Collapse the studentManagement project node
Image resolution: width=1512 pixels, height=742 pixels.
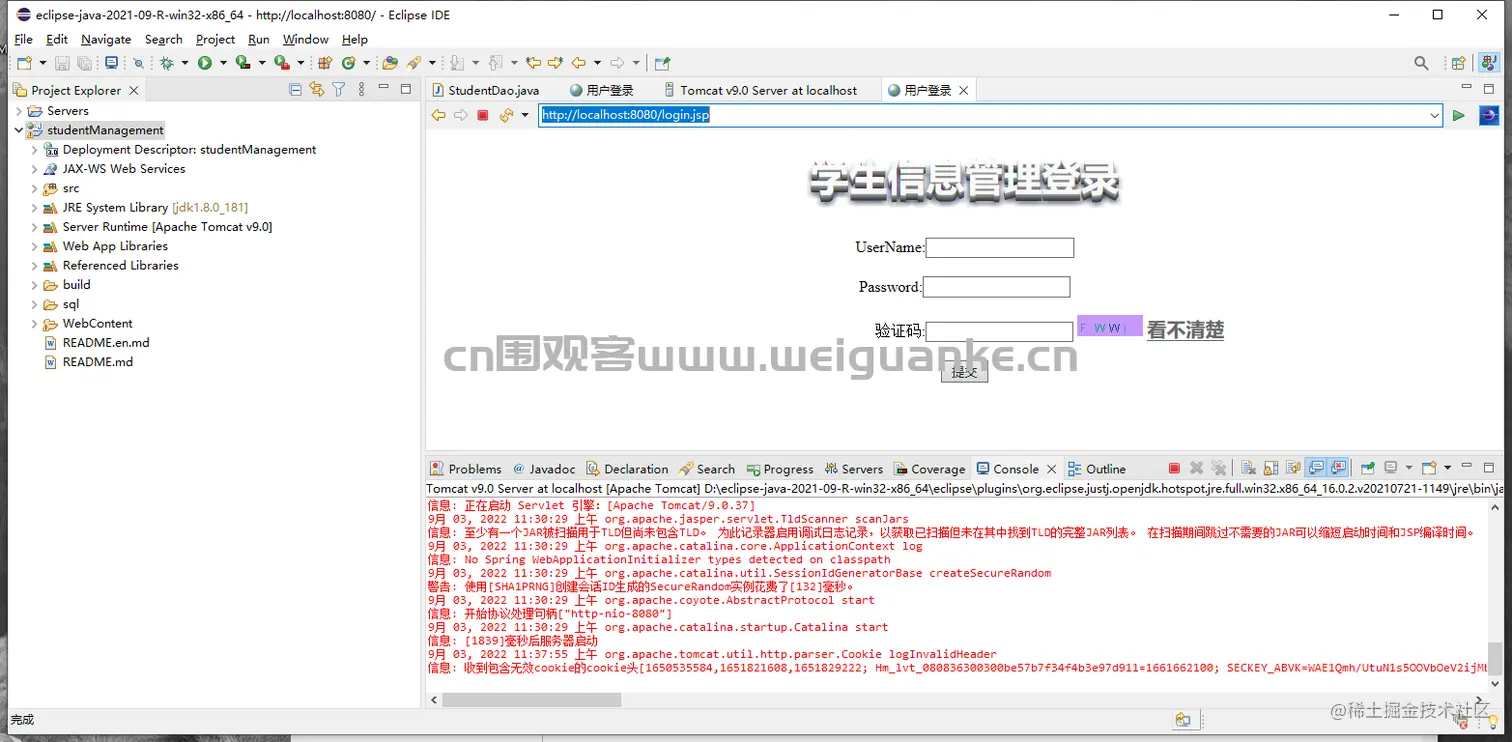18,130
